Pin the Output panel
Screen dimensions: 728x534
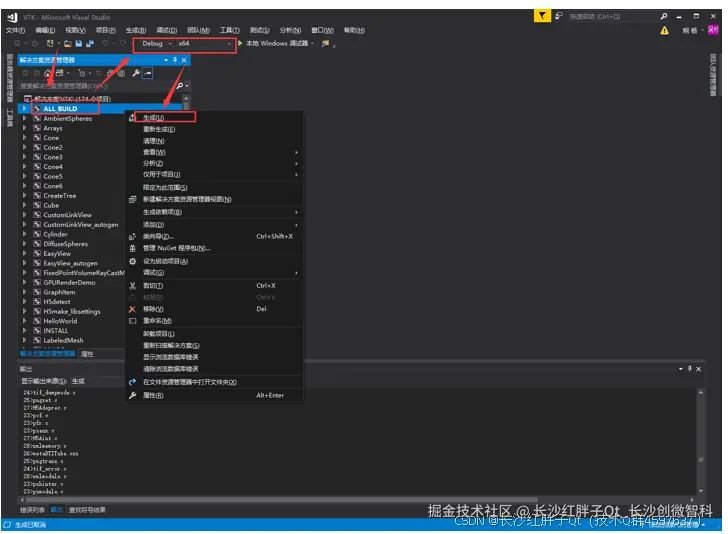point(689,369)
